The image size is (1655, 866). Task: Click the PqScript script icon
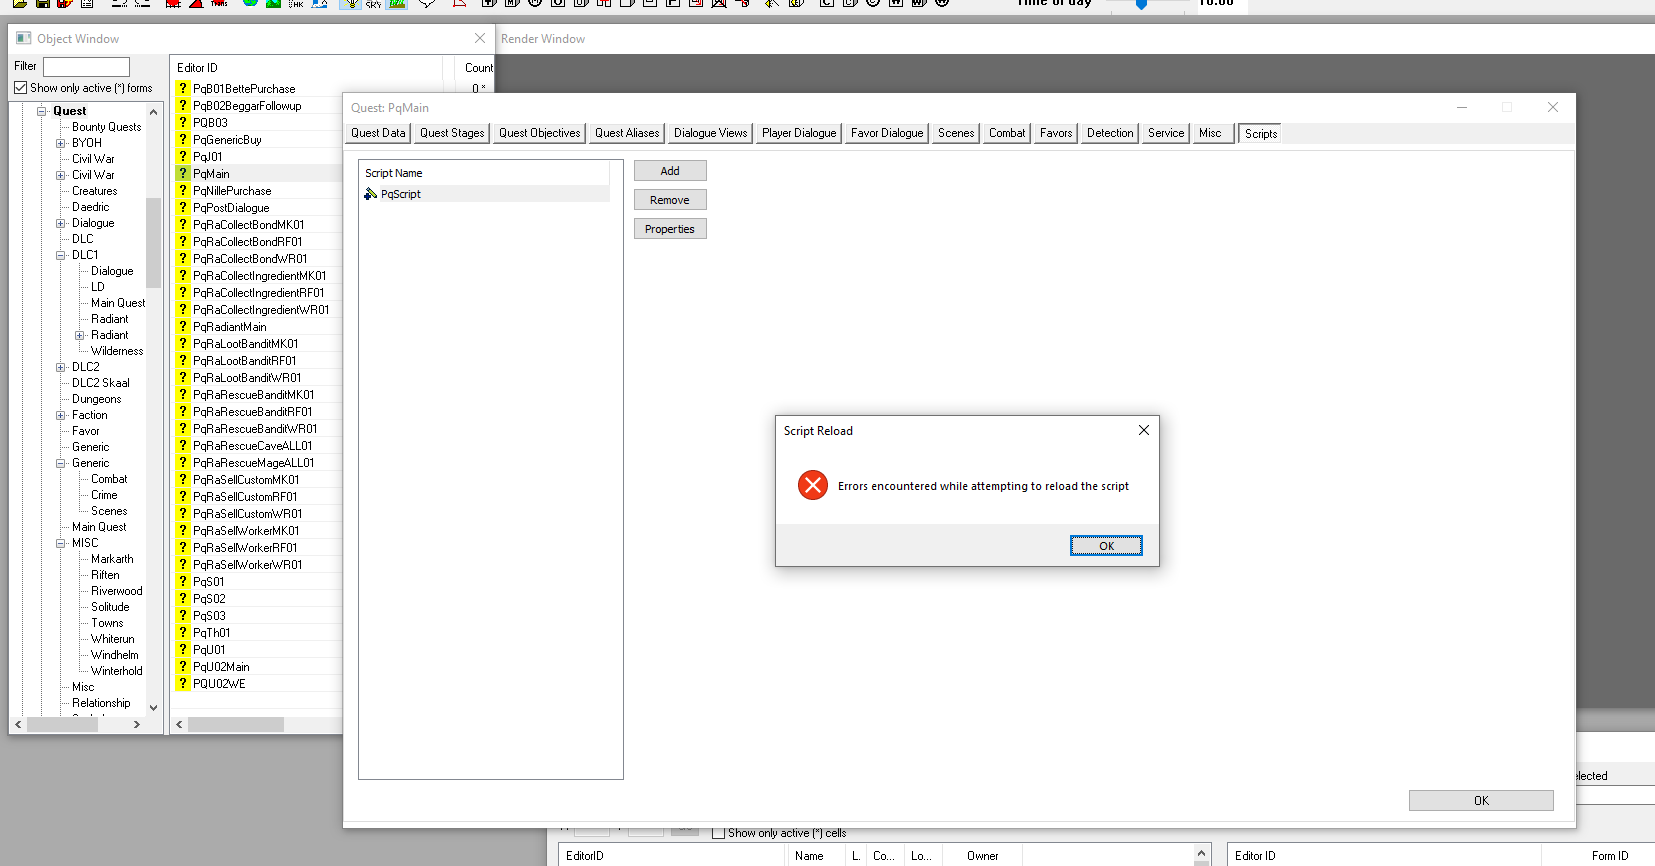370,194
